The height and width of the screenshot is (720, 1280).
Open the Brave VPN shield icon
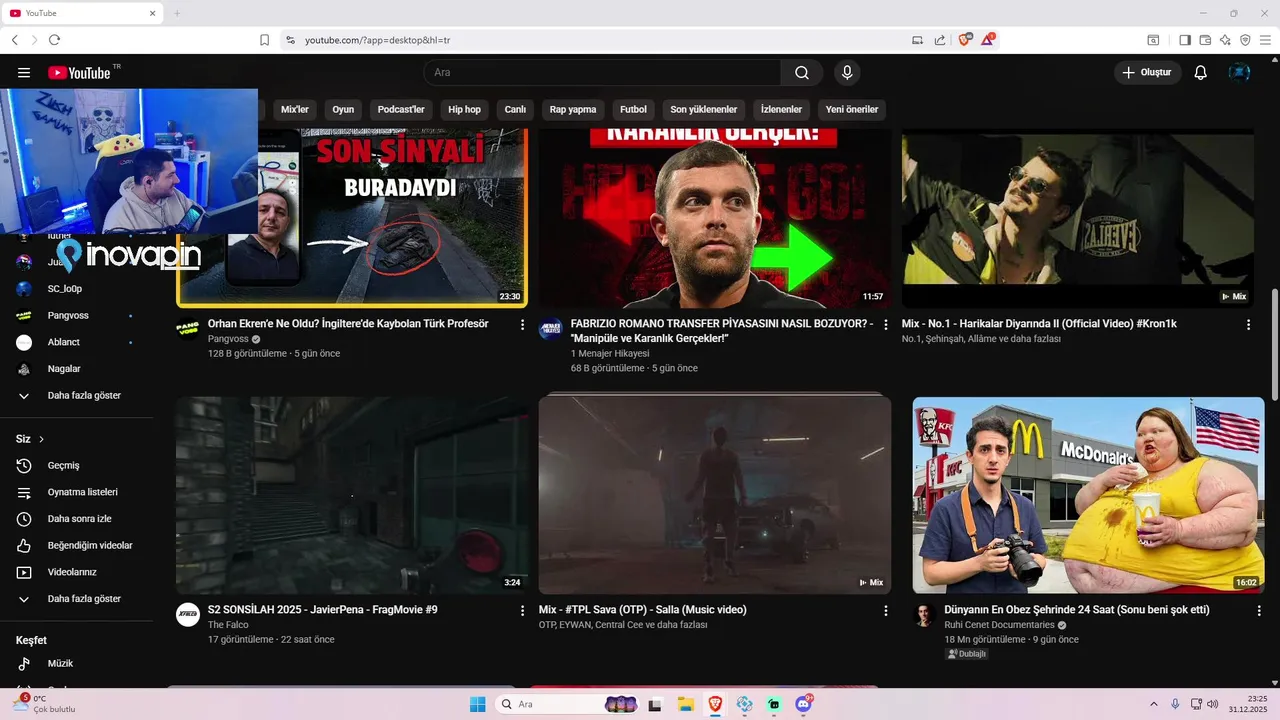(1245, 40)
